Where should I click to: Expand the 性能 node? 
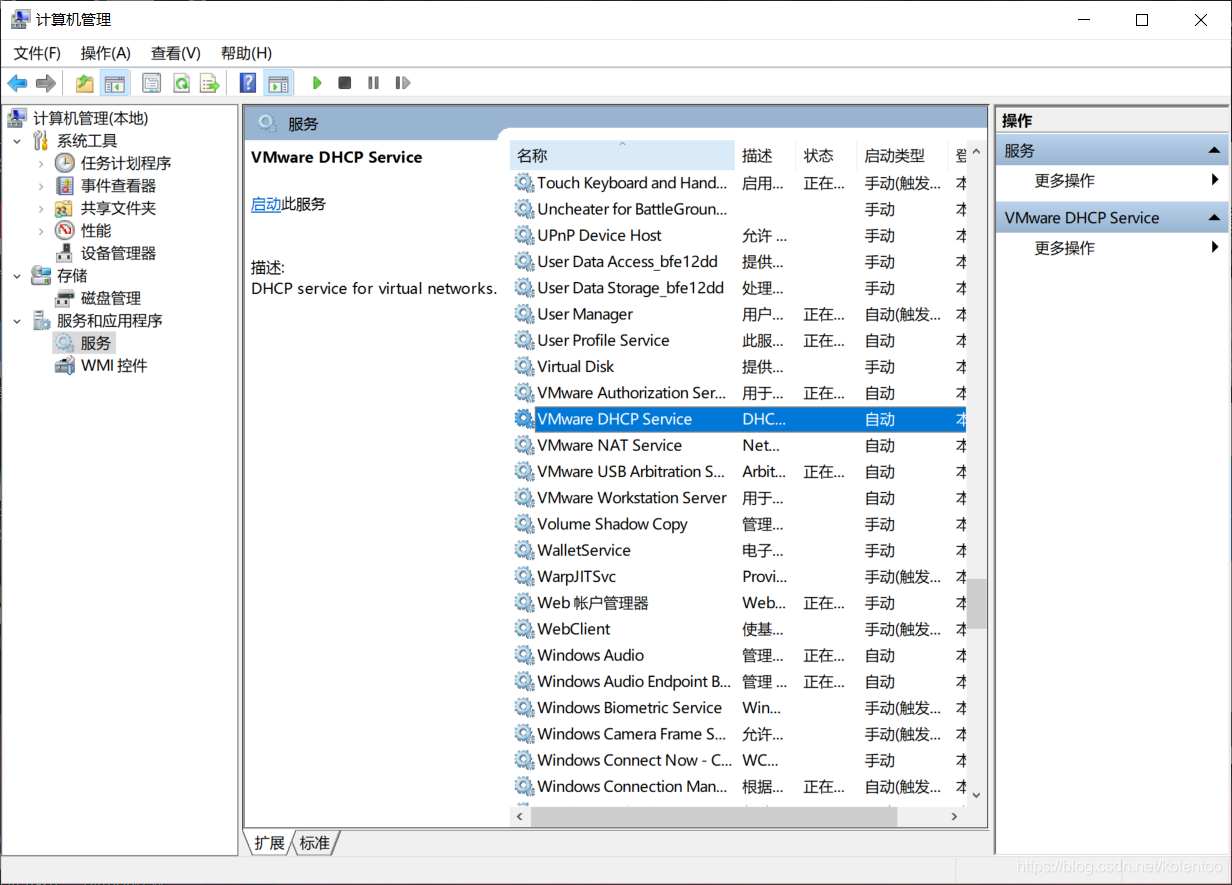pos(41,231)
